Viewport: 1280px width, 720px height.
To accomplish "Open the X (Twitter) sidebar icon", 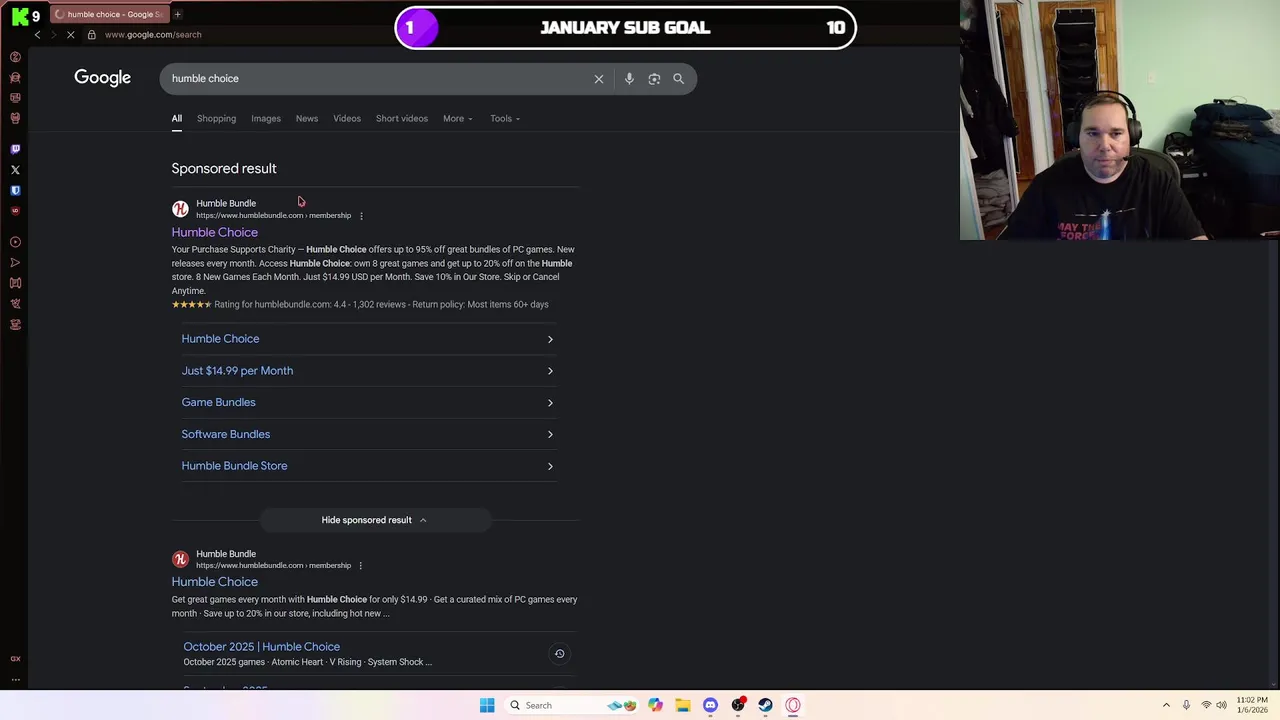I will [15, 170].
